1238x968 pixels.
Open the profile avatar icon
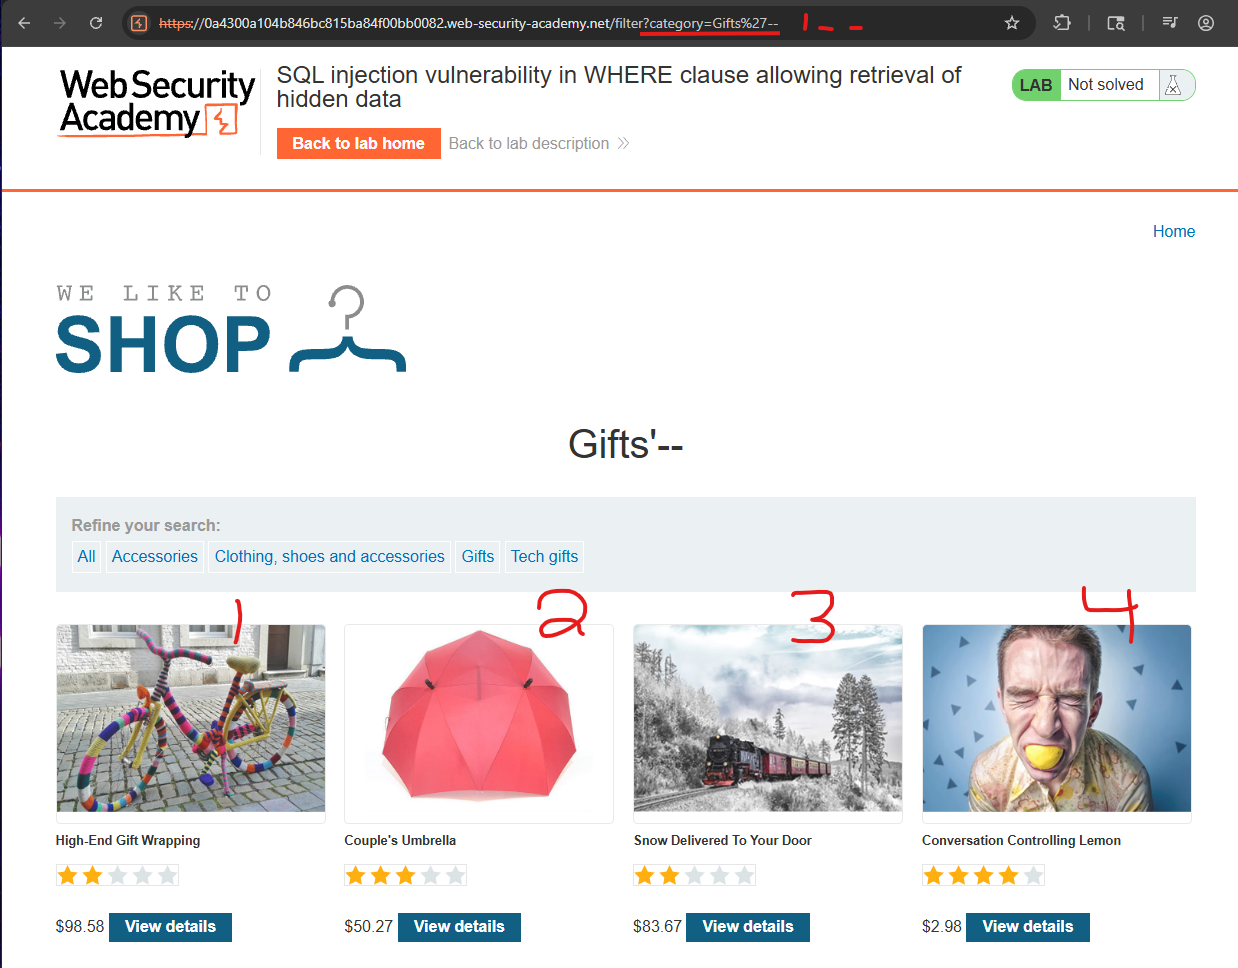[x=1206, y=23]
